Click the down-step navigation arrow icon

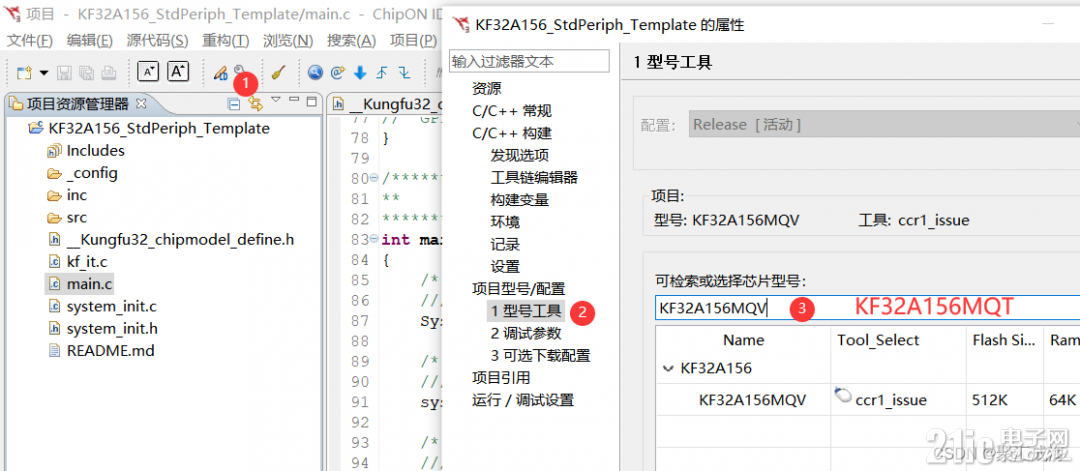coord(404,72)
